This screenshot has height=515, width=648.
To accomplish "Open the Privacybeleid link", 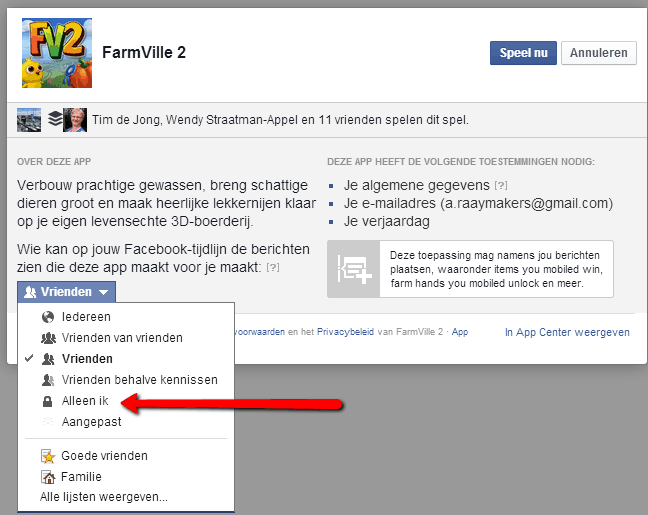I will click(x=345, y=332).
